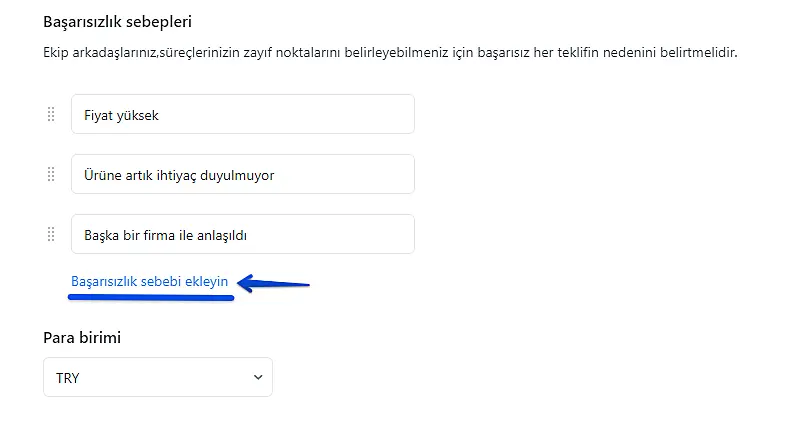Click the blue underline beneath the add-reason link
This screenshot has height=434, width=795.
152,297
